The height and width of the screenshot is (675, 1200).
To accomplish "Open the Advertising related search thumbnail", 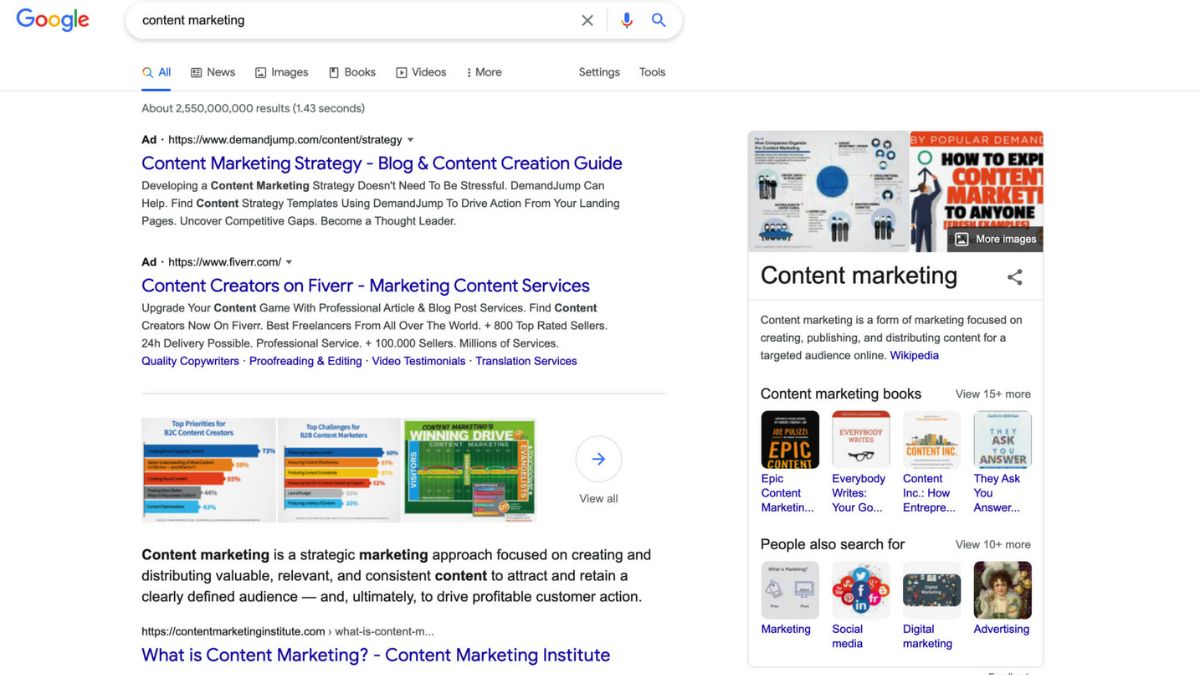I will 1002,590.
